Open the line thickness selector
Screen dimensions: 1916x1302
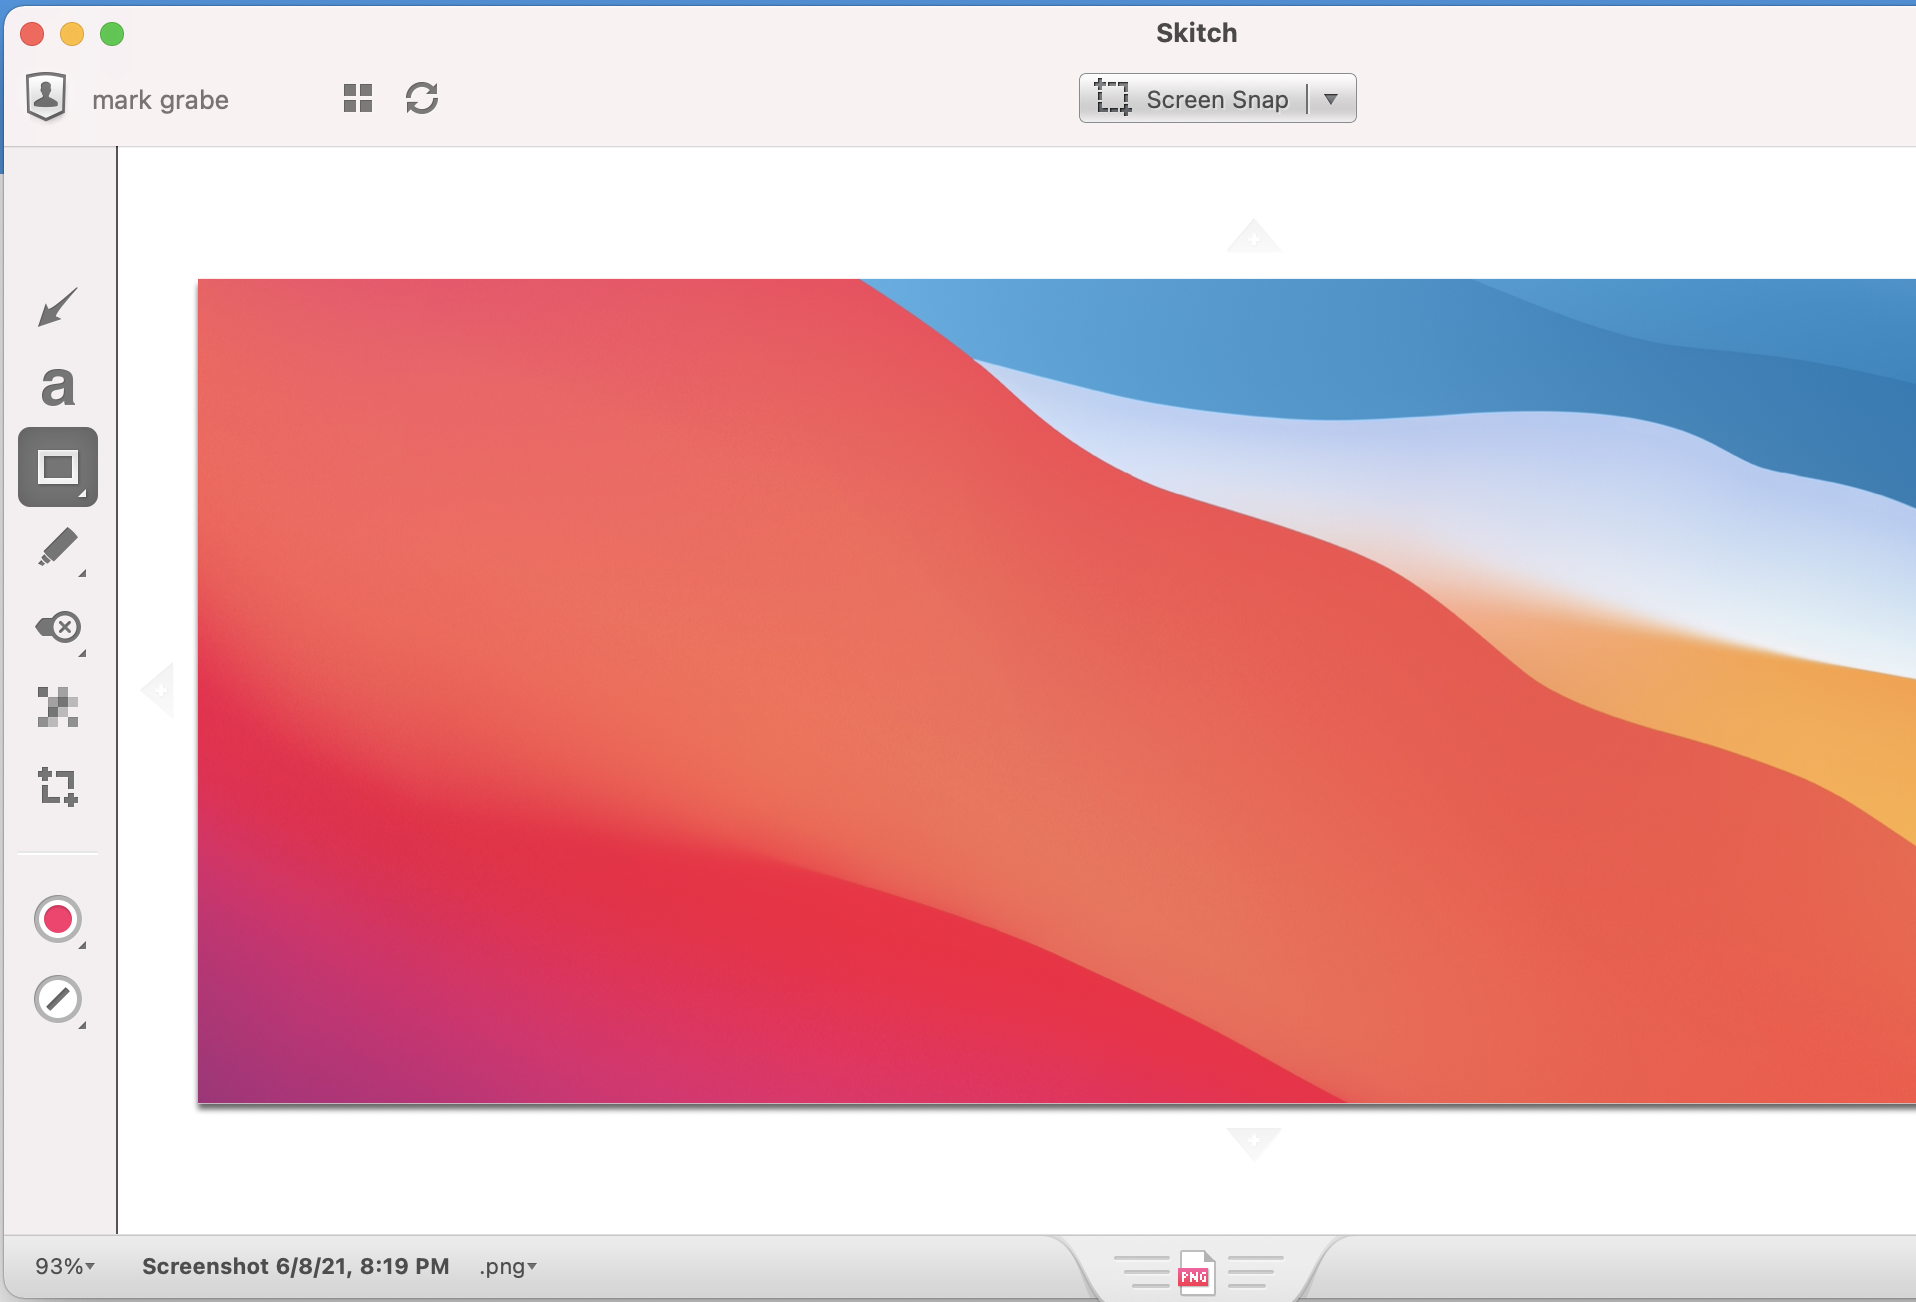(58, 999)
